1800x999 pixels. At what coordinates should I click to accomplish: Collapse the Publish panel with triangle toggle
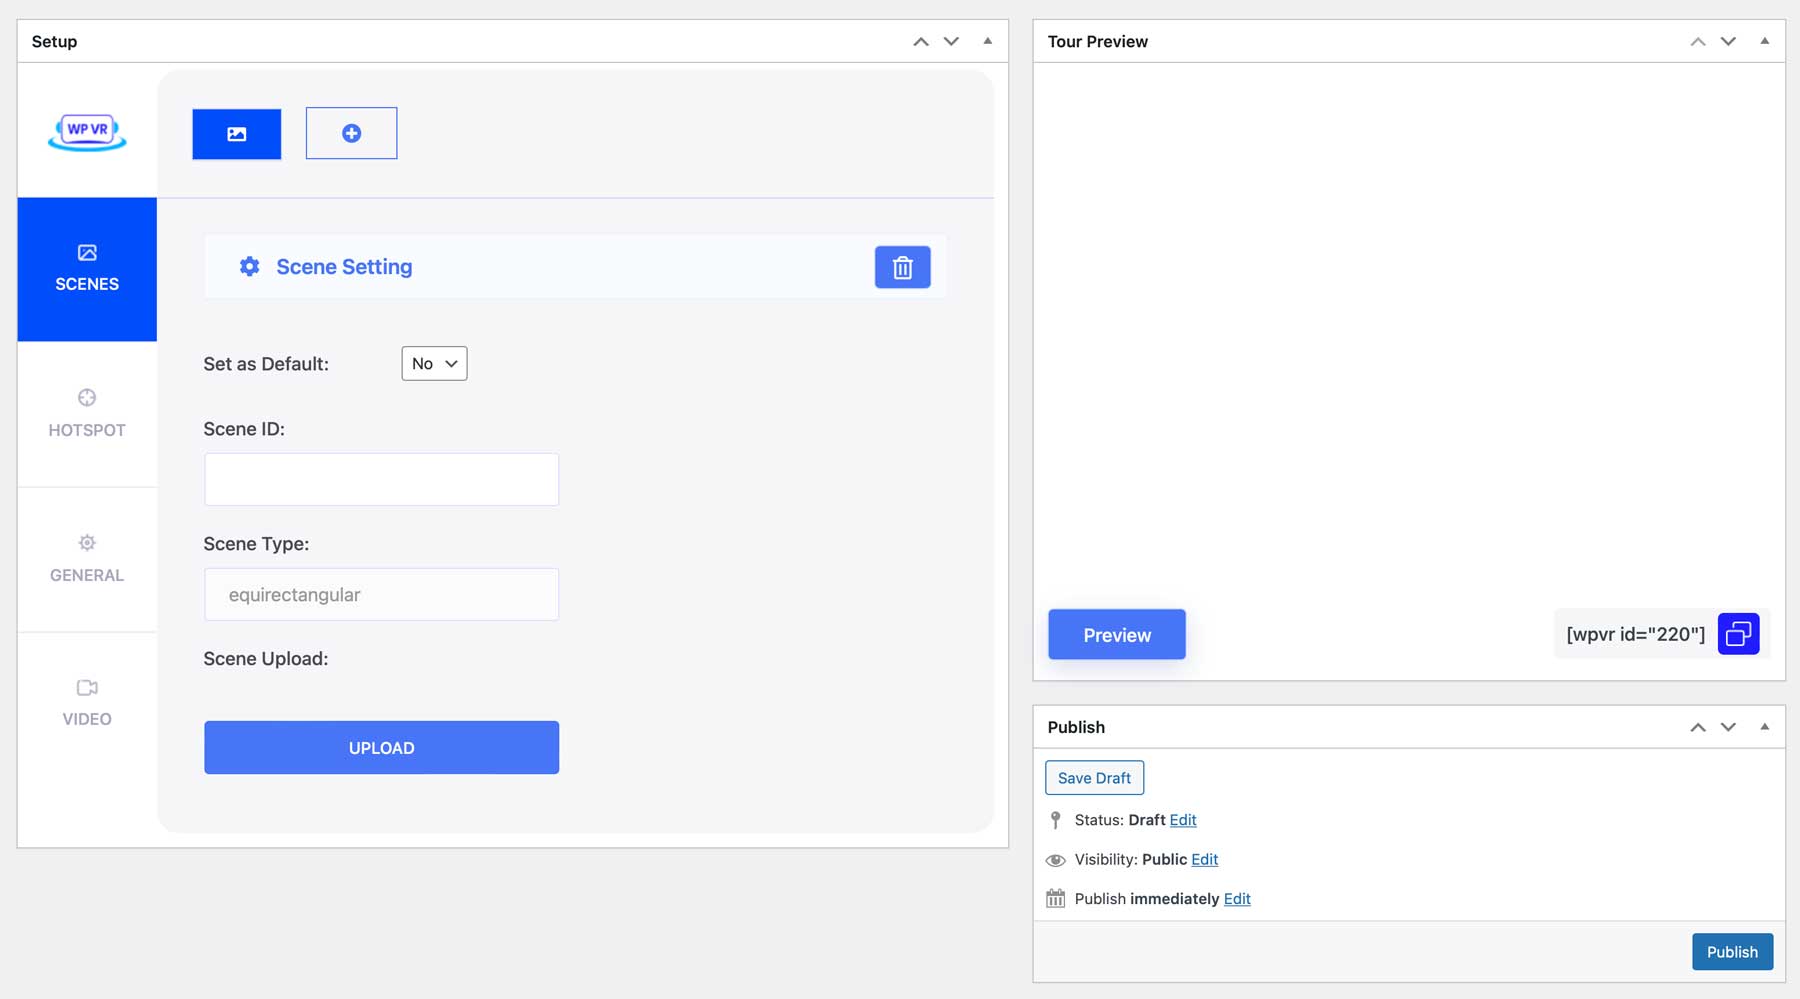coord(1765,727)
